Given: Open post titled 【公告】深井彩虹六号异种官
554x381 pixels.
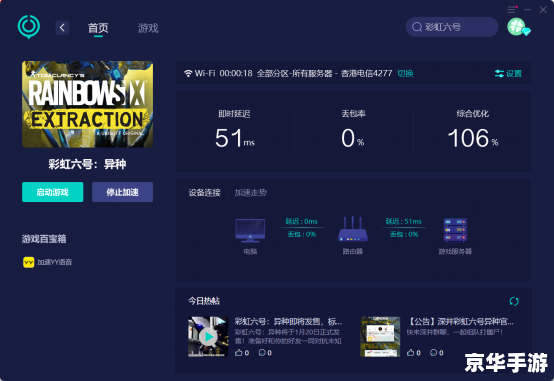Looking at the screenshot, I should (460, 321).
